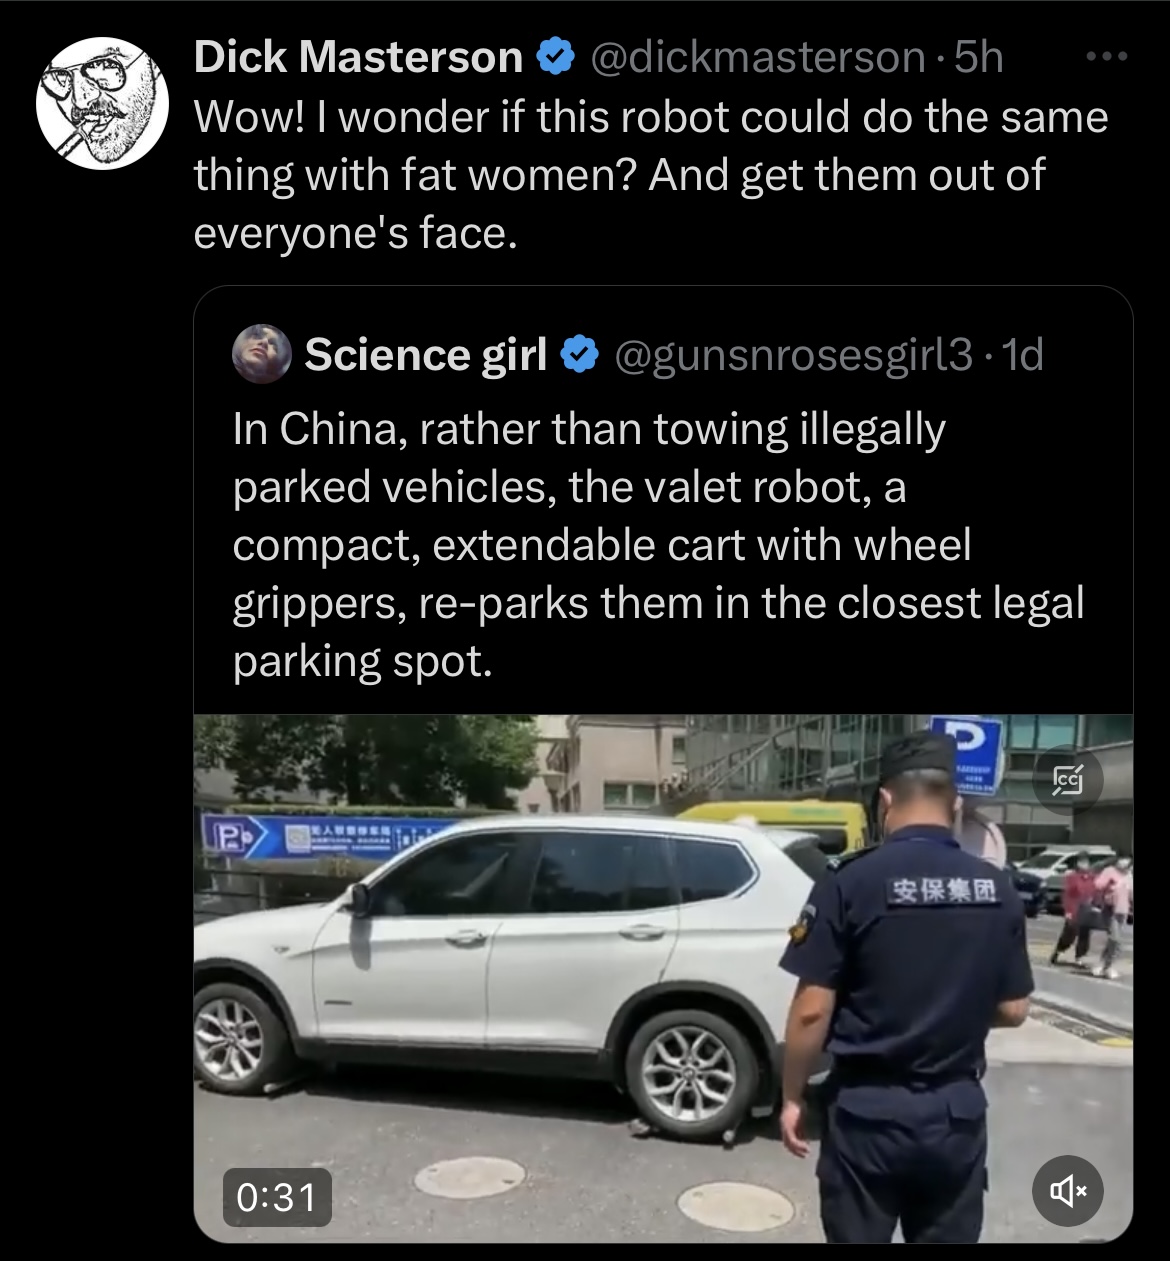
Task: Click Dick Masterson's verified badge
Action: (556, 57)
